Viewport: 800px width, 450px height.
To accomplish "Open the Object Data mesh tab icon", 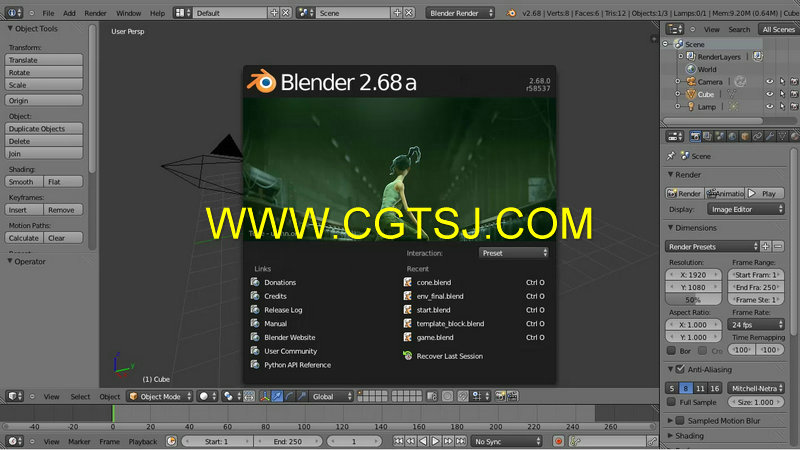I will pos(782,136).
